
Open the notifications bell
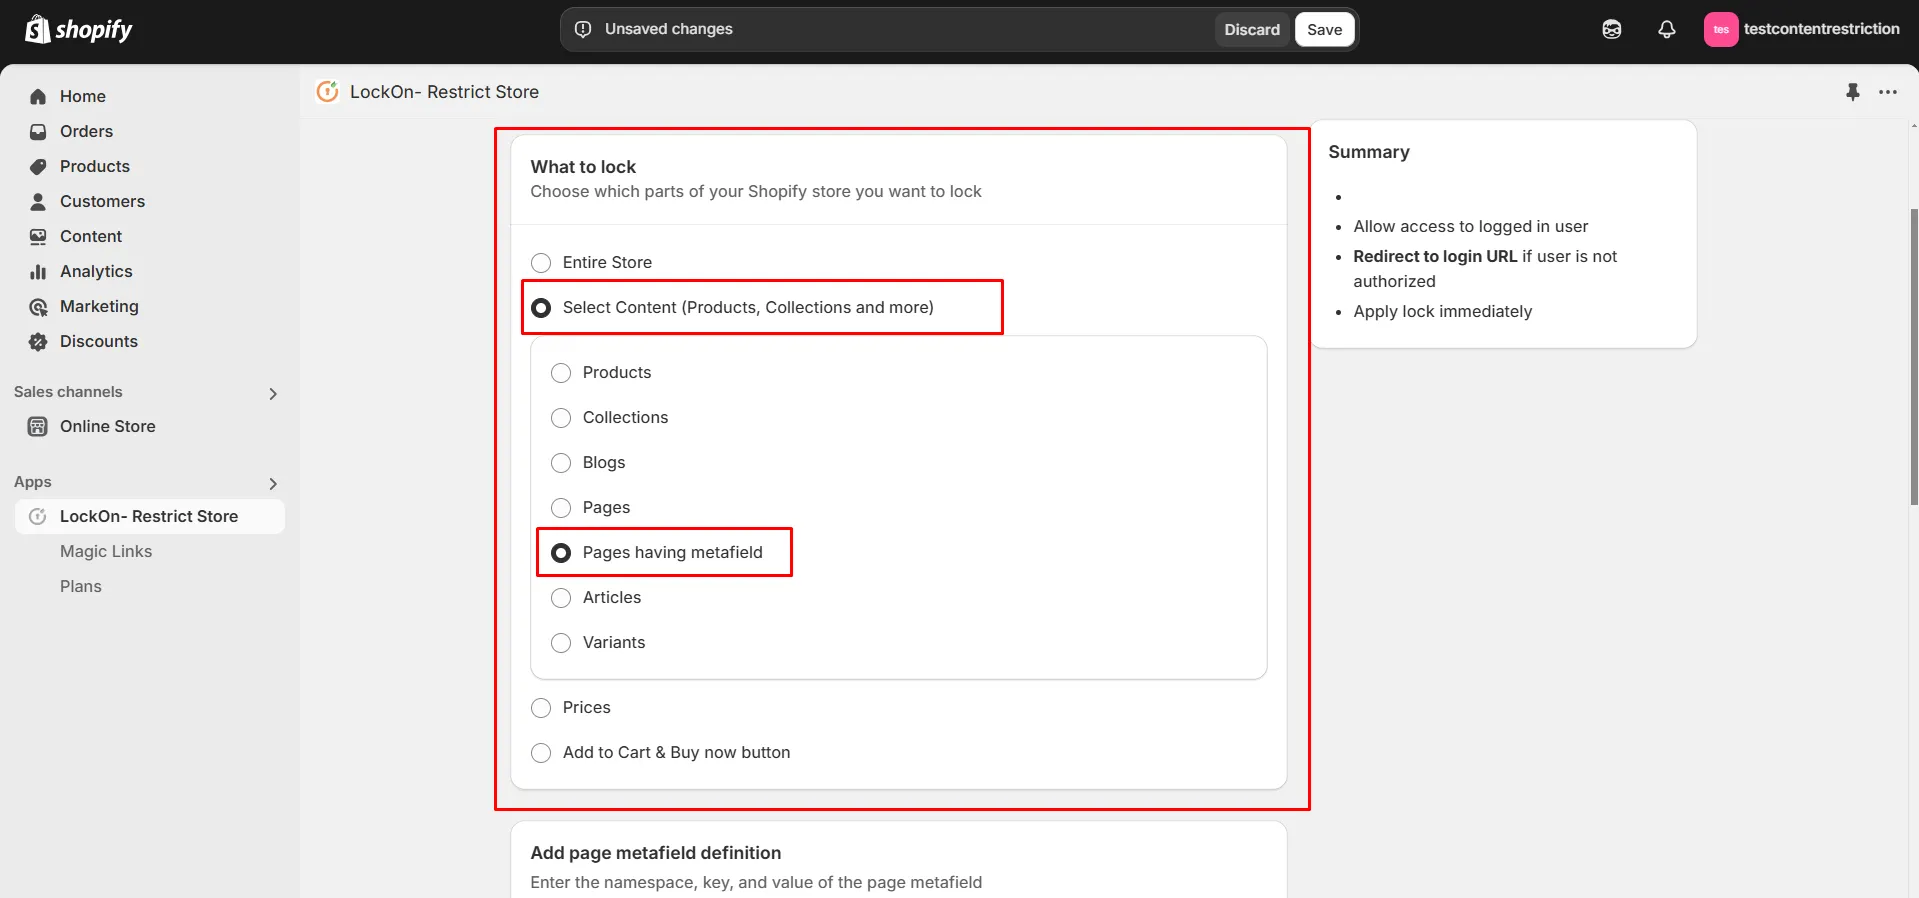pos(1667,30)
